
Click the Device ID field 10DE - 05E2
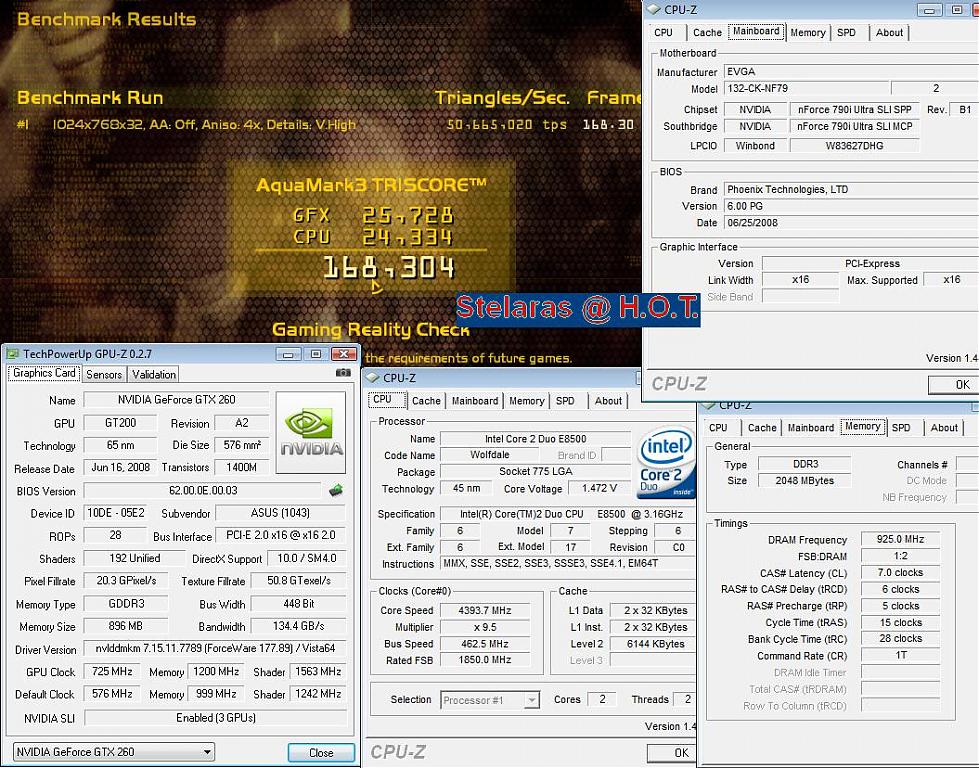116,513
